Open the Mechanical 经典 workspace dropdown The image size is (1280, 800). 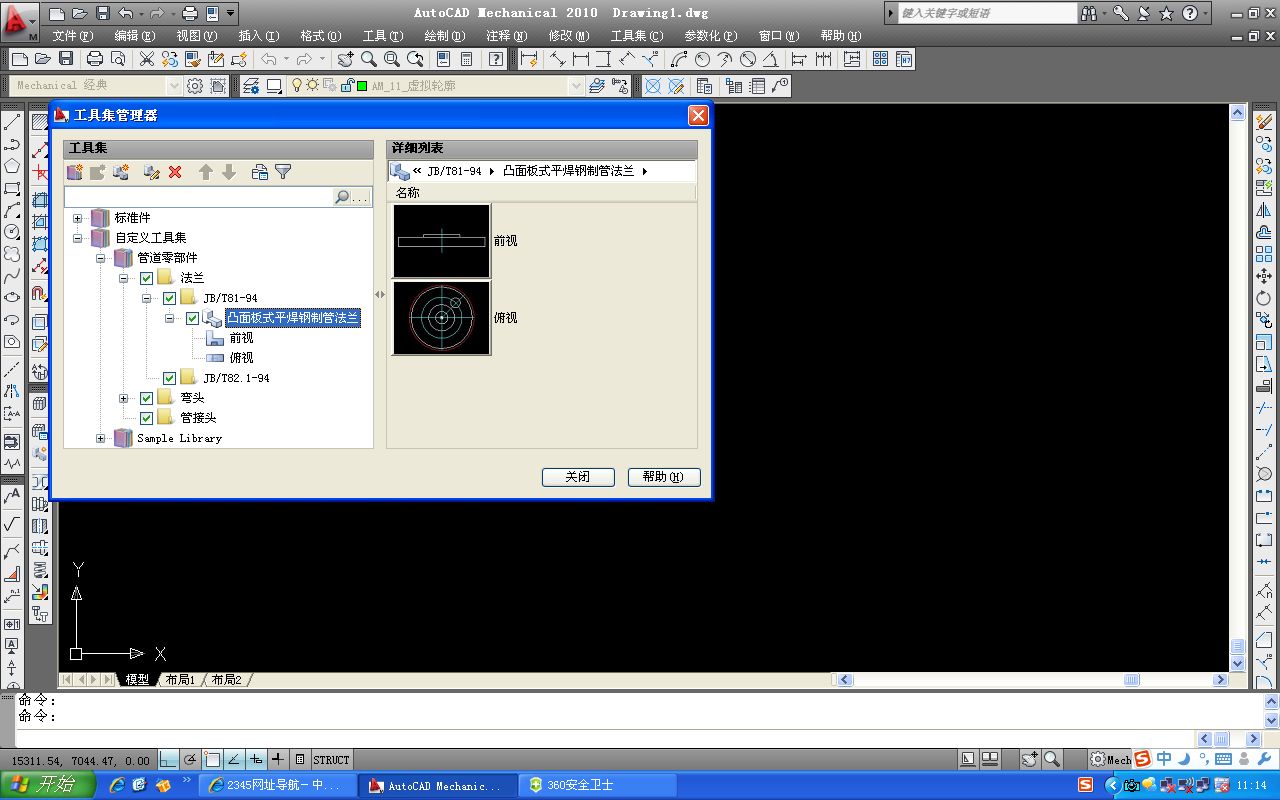pos(173,86)
